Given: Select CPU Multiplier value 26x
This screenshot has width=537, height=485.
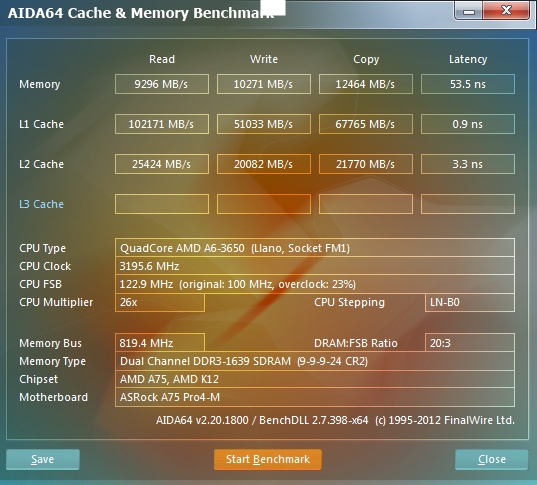Looking at the screenshot, I should [x=160, y=302].
